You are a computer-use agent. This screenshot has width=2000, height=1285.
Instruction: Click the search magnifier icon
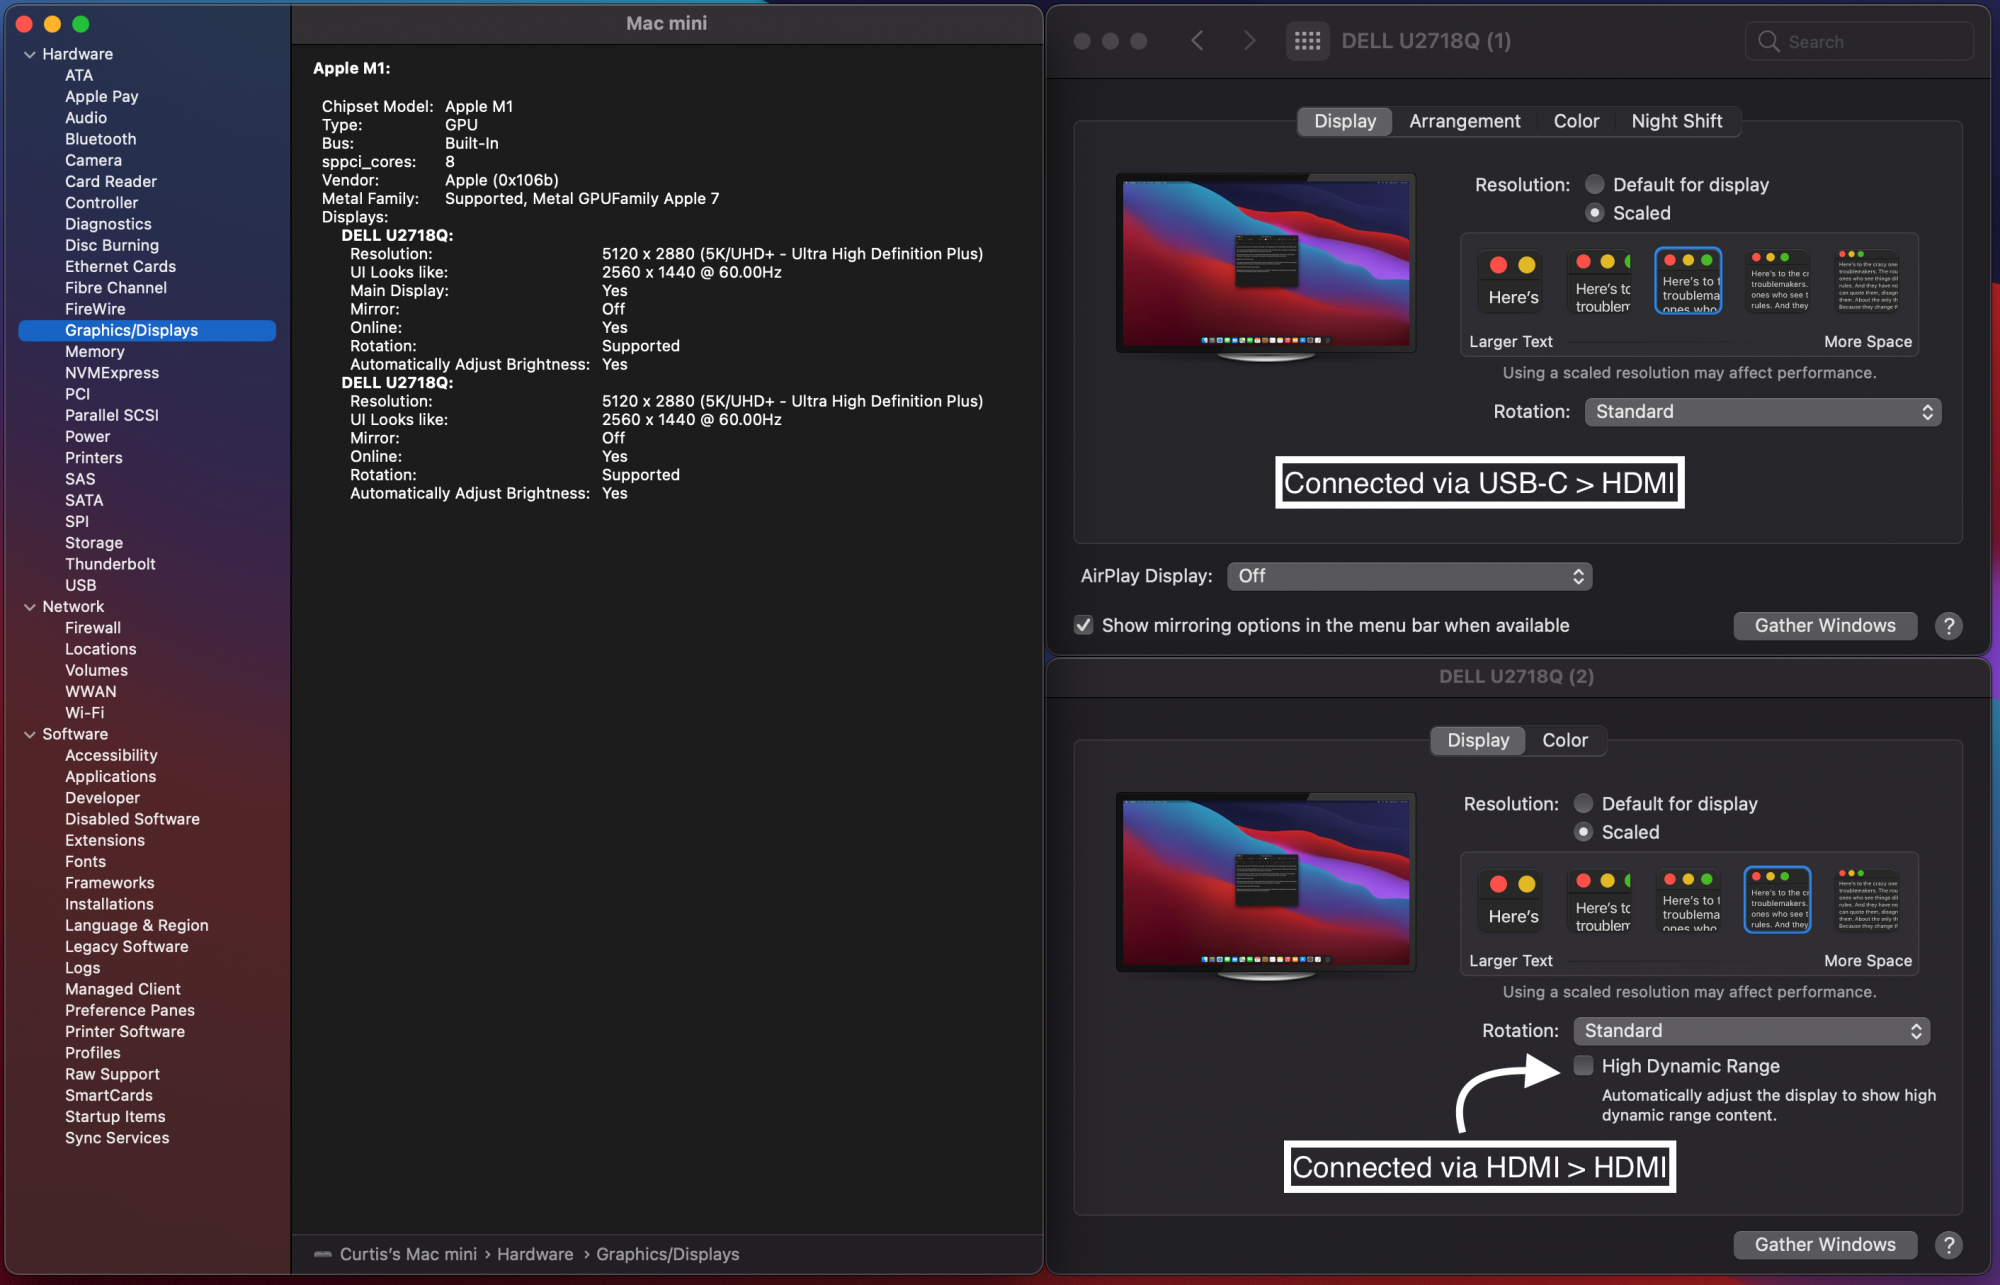click(1768, 42)
